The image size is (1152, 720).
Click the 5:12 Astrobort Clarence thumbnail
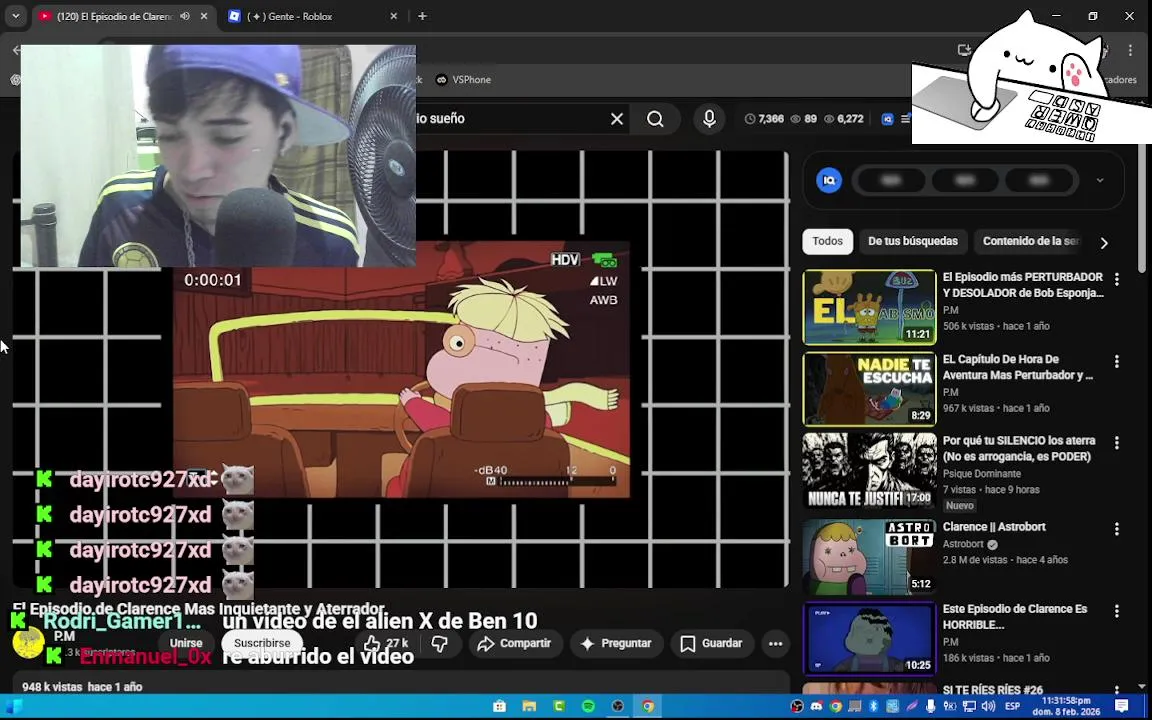[x=869, y=557]
